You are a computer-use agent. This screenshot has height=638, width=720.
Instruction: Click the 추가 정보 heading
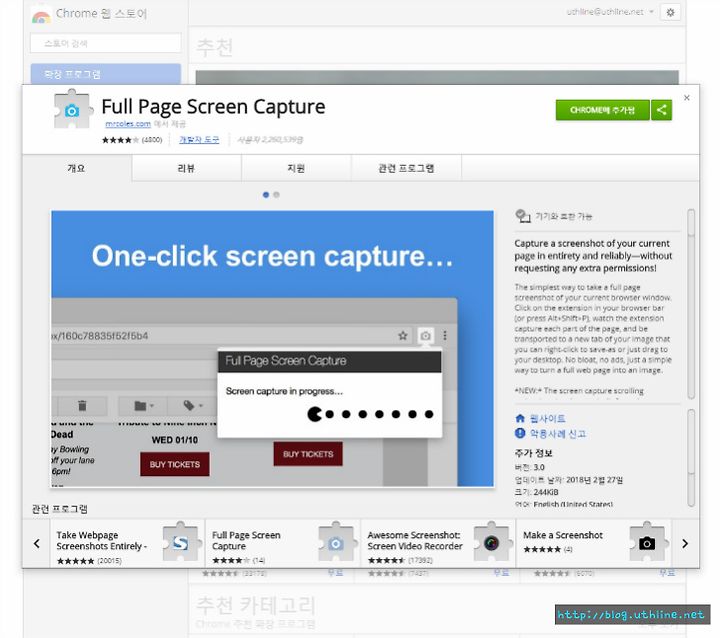tap(533, 453)
